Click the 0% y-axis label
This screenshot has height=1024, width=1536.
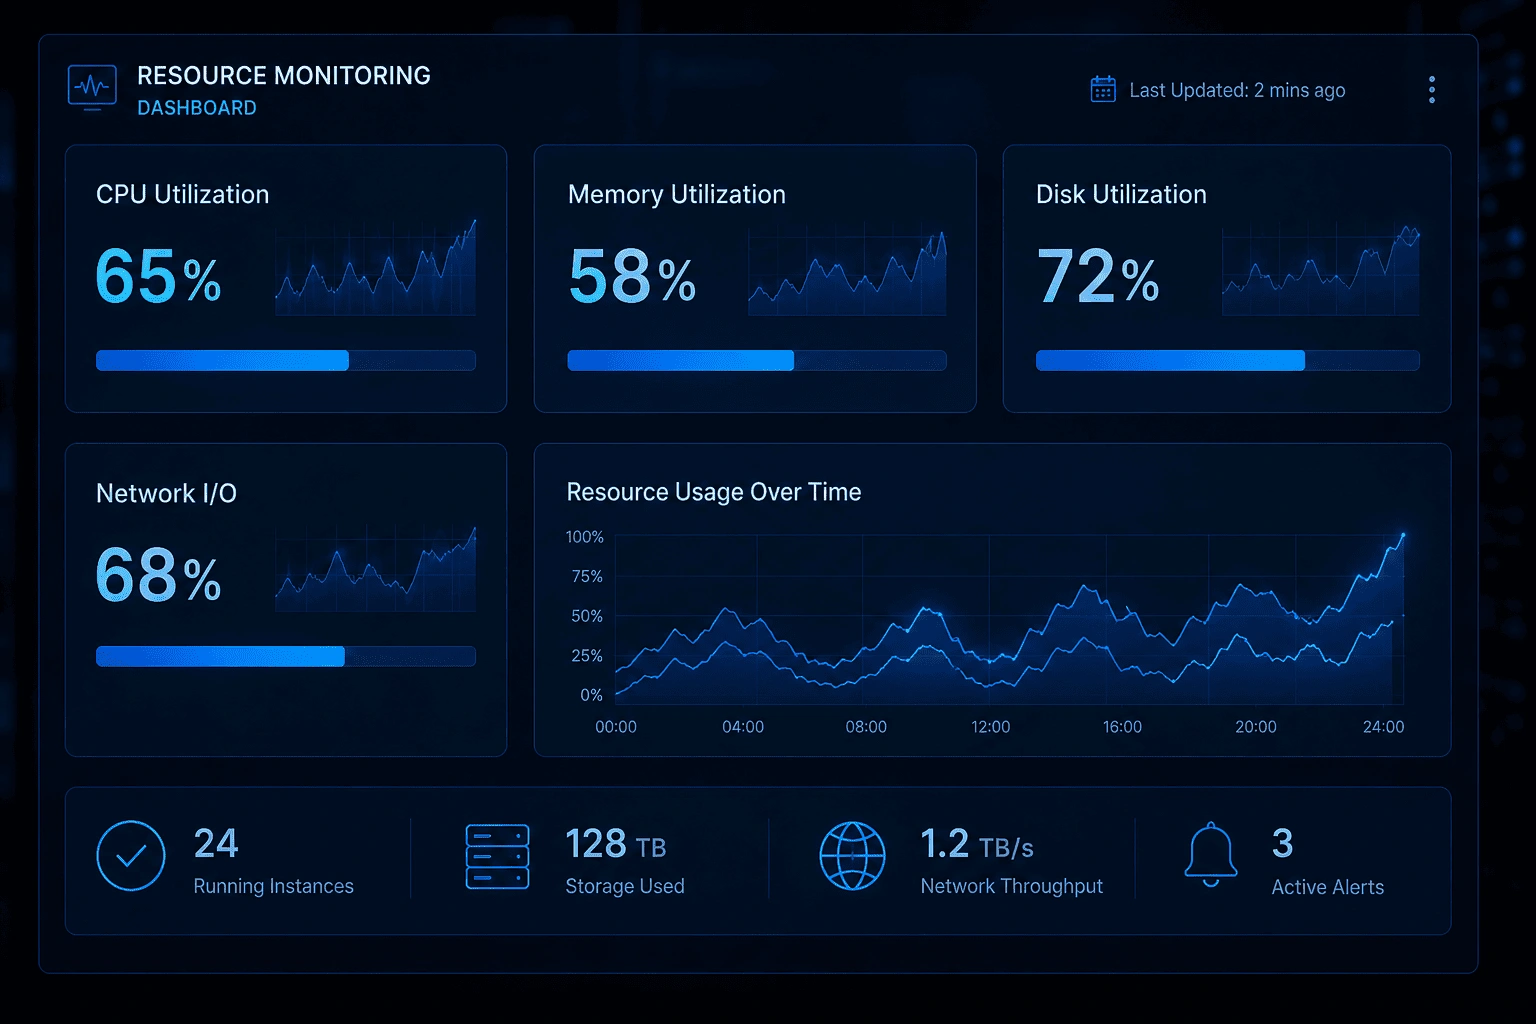pos(592,694)
